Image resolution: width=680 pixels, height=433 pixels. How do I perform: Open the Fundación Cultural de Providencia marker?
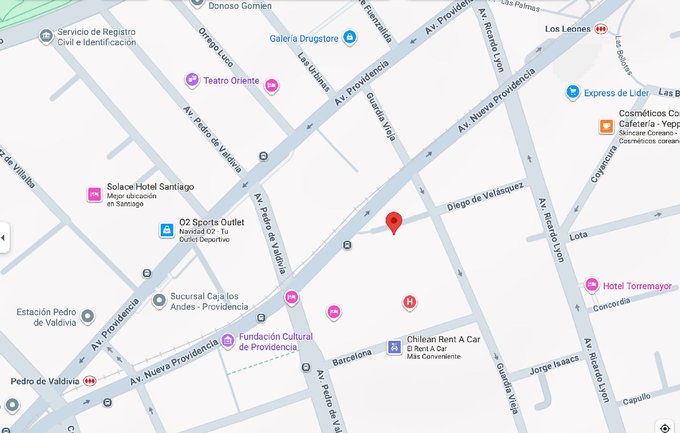tap(228, 341)
